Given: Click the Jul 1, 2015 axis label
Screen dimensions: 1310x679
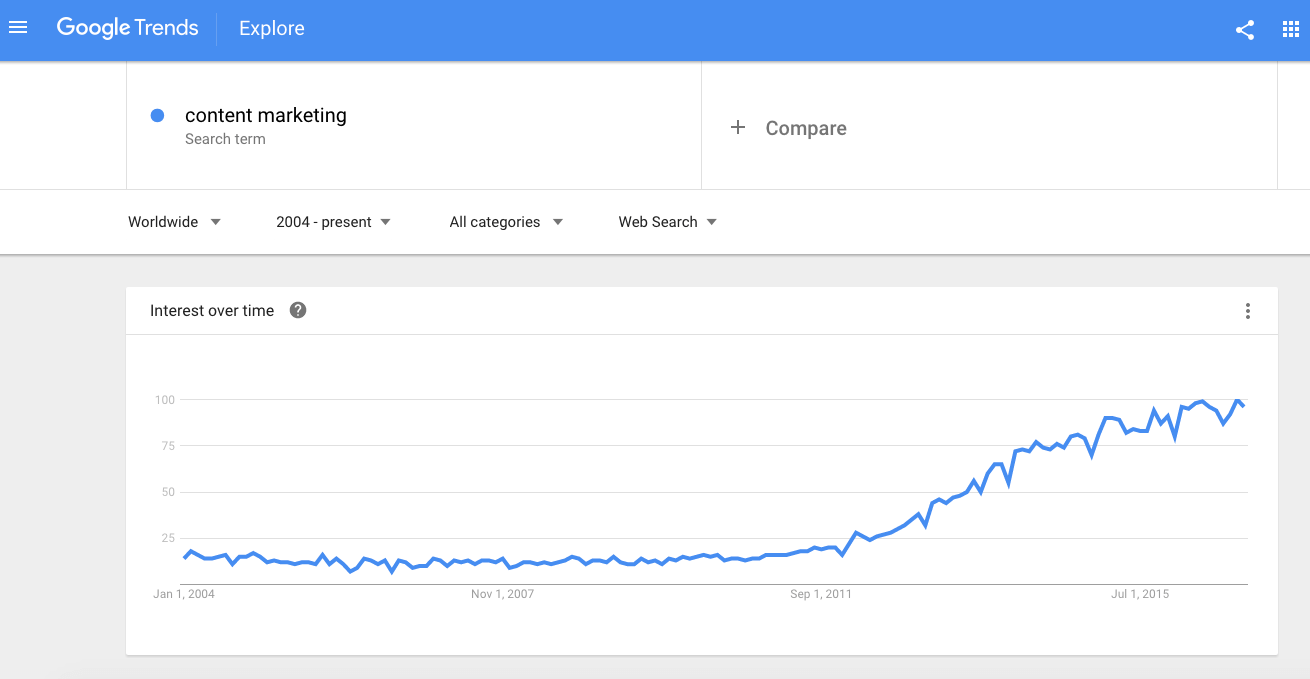Looking at the screenshot, I should coord(1140,594).
